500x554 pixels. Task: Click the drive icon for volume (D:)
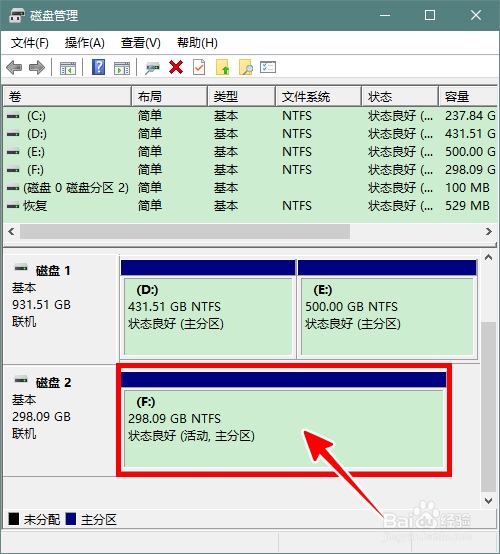coord(13,134)
